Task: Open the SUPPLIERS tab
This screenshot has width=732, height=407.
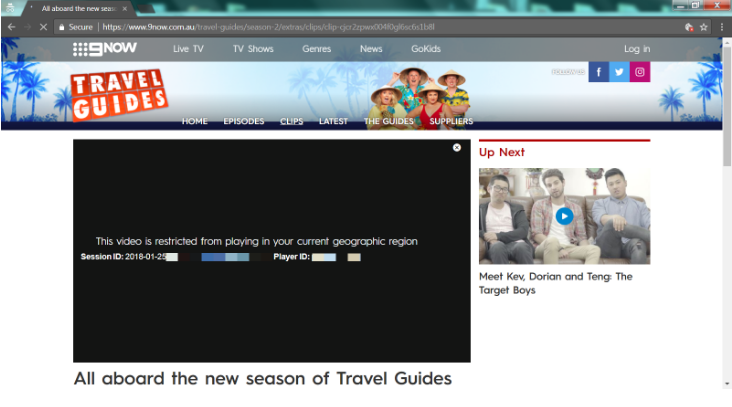Action: point(451,121)
